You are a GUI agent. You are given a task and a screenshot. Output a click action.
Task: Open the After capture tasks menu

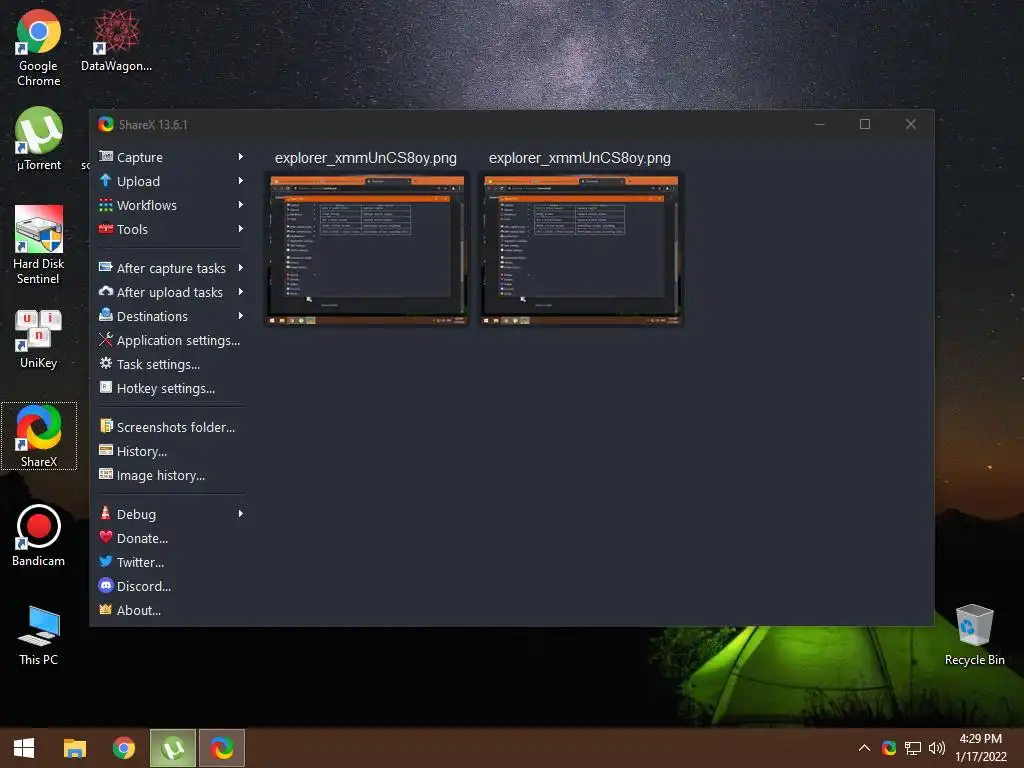coord(172,268)
